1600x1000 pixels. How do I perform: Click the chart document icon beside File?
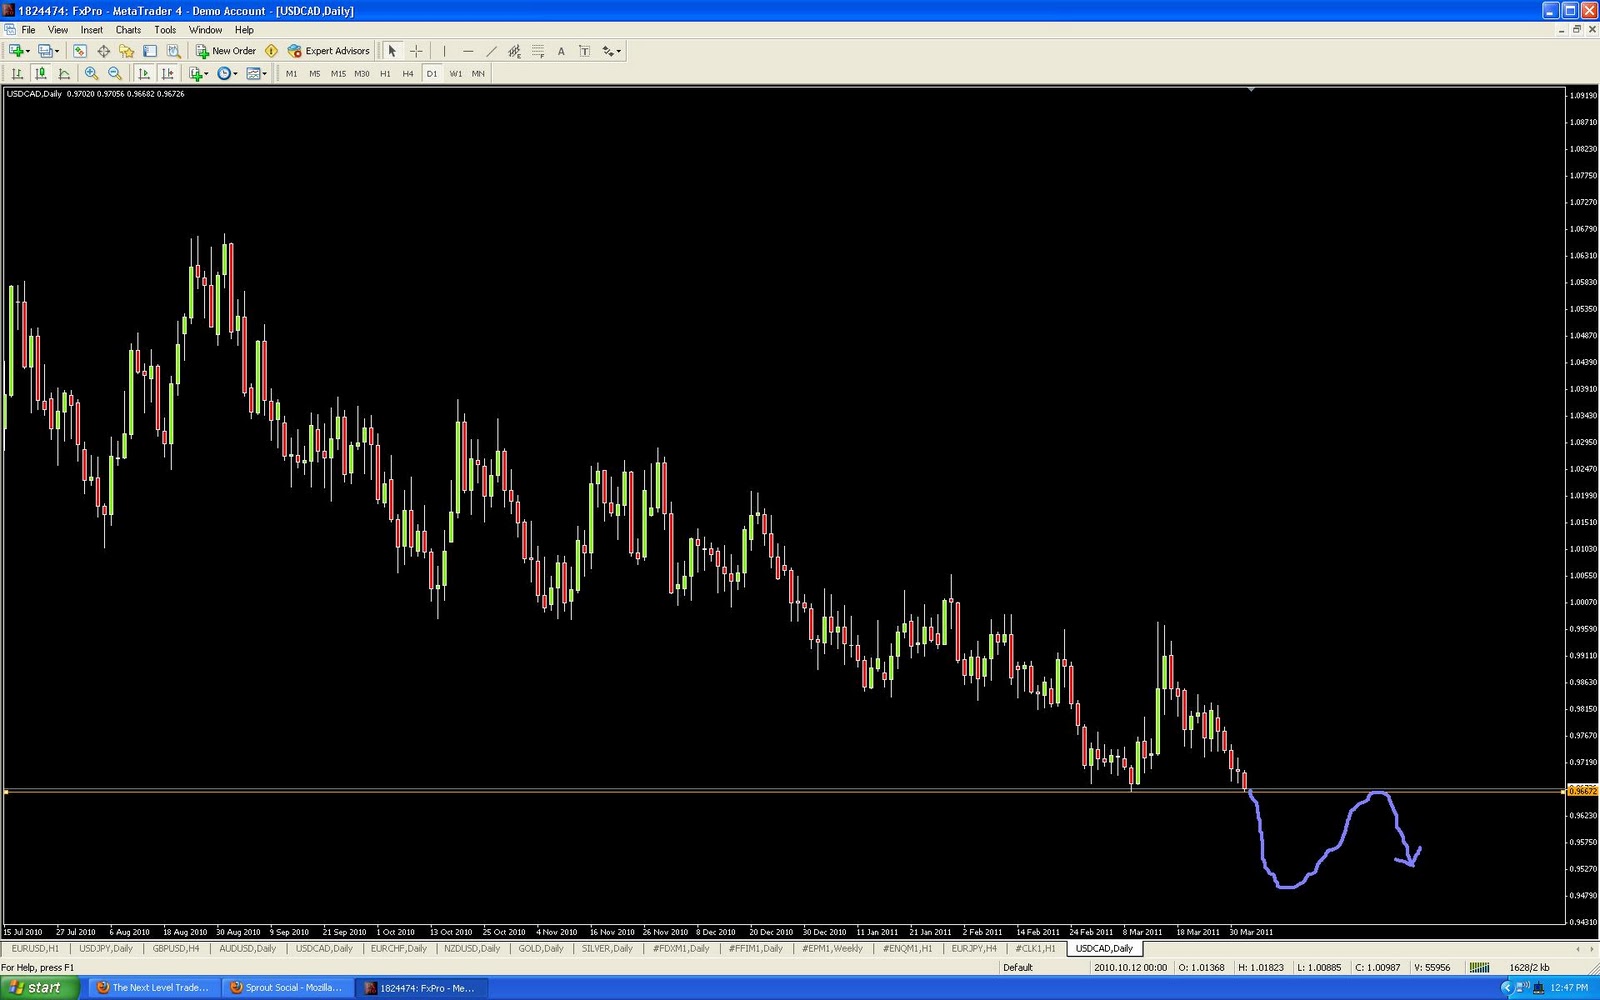pos(10,30)
